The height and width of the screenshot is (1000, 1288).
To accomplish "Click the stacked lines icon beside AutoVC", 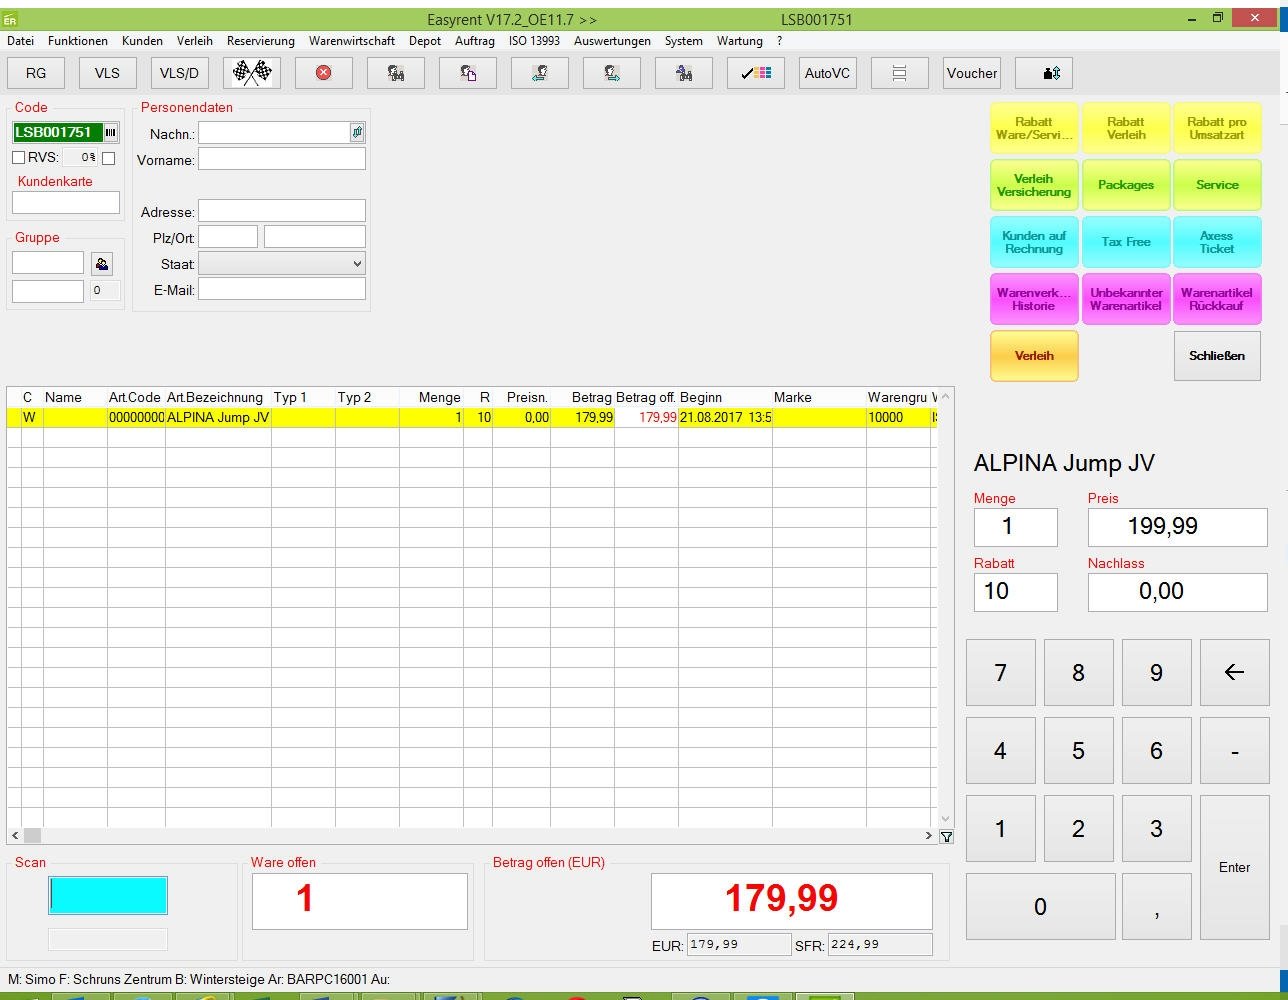I will click(x=900, y=73).
